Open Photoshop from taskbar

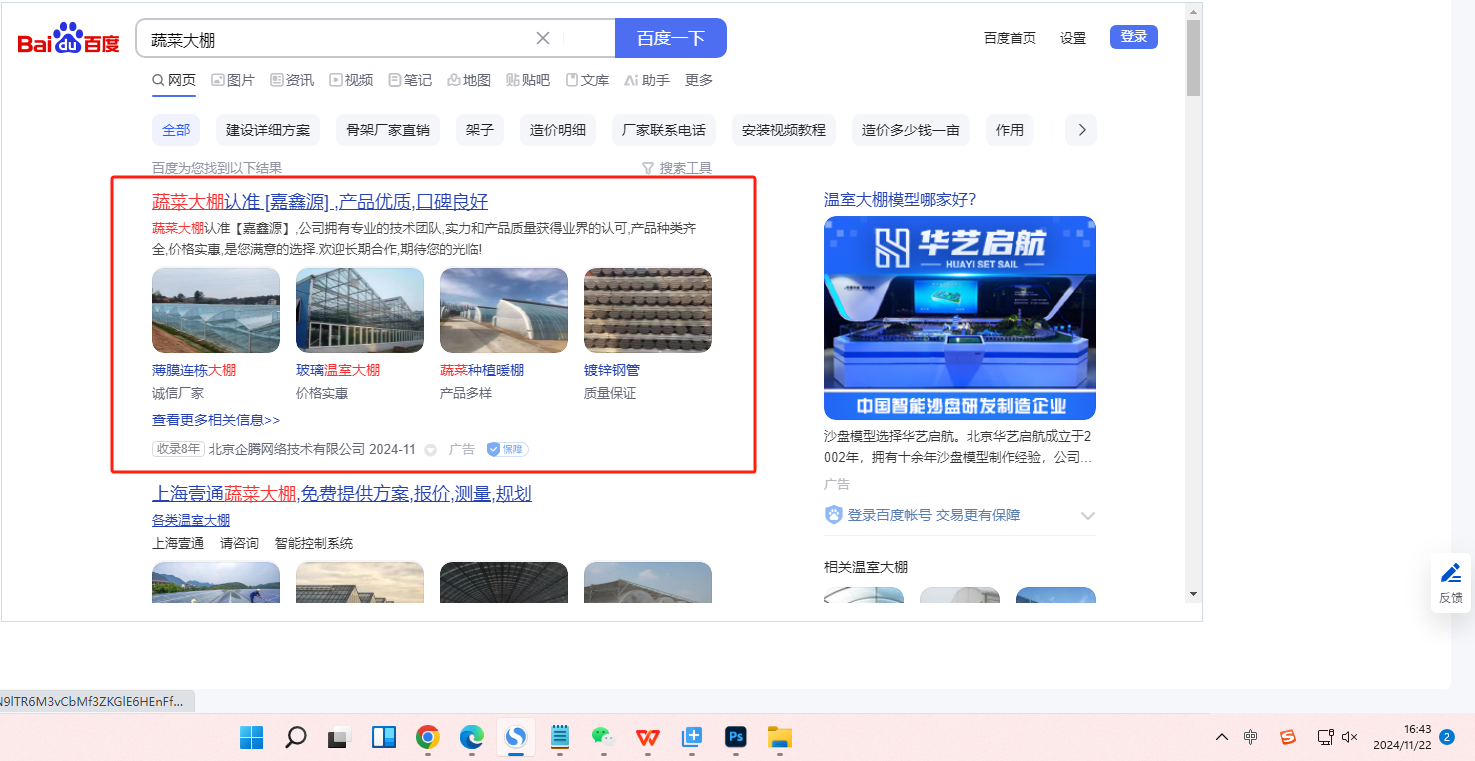point(736,738)
